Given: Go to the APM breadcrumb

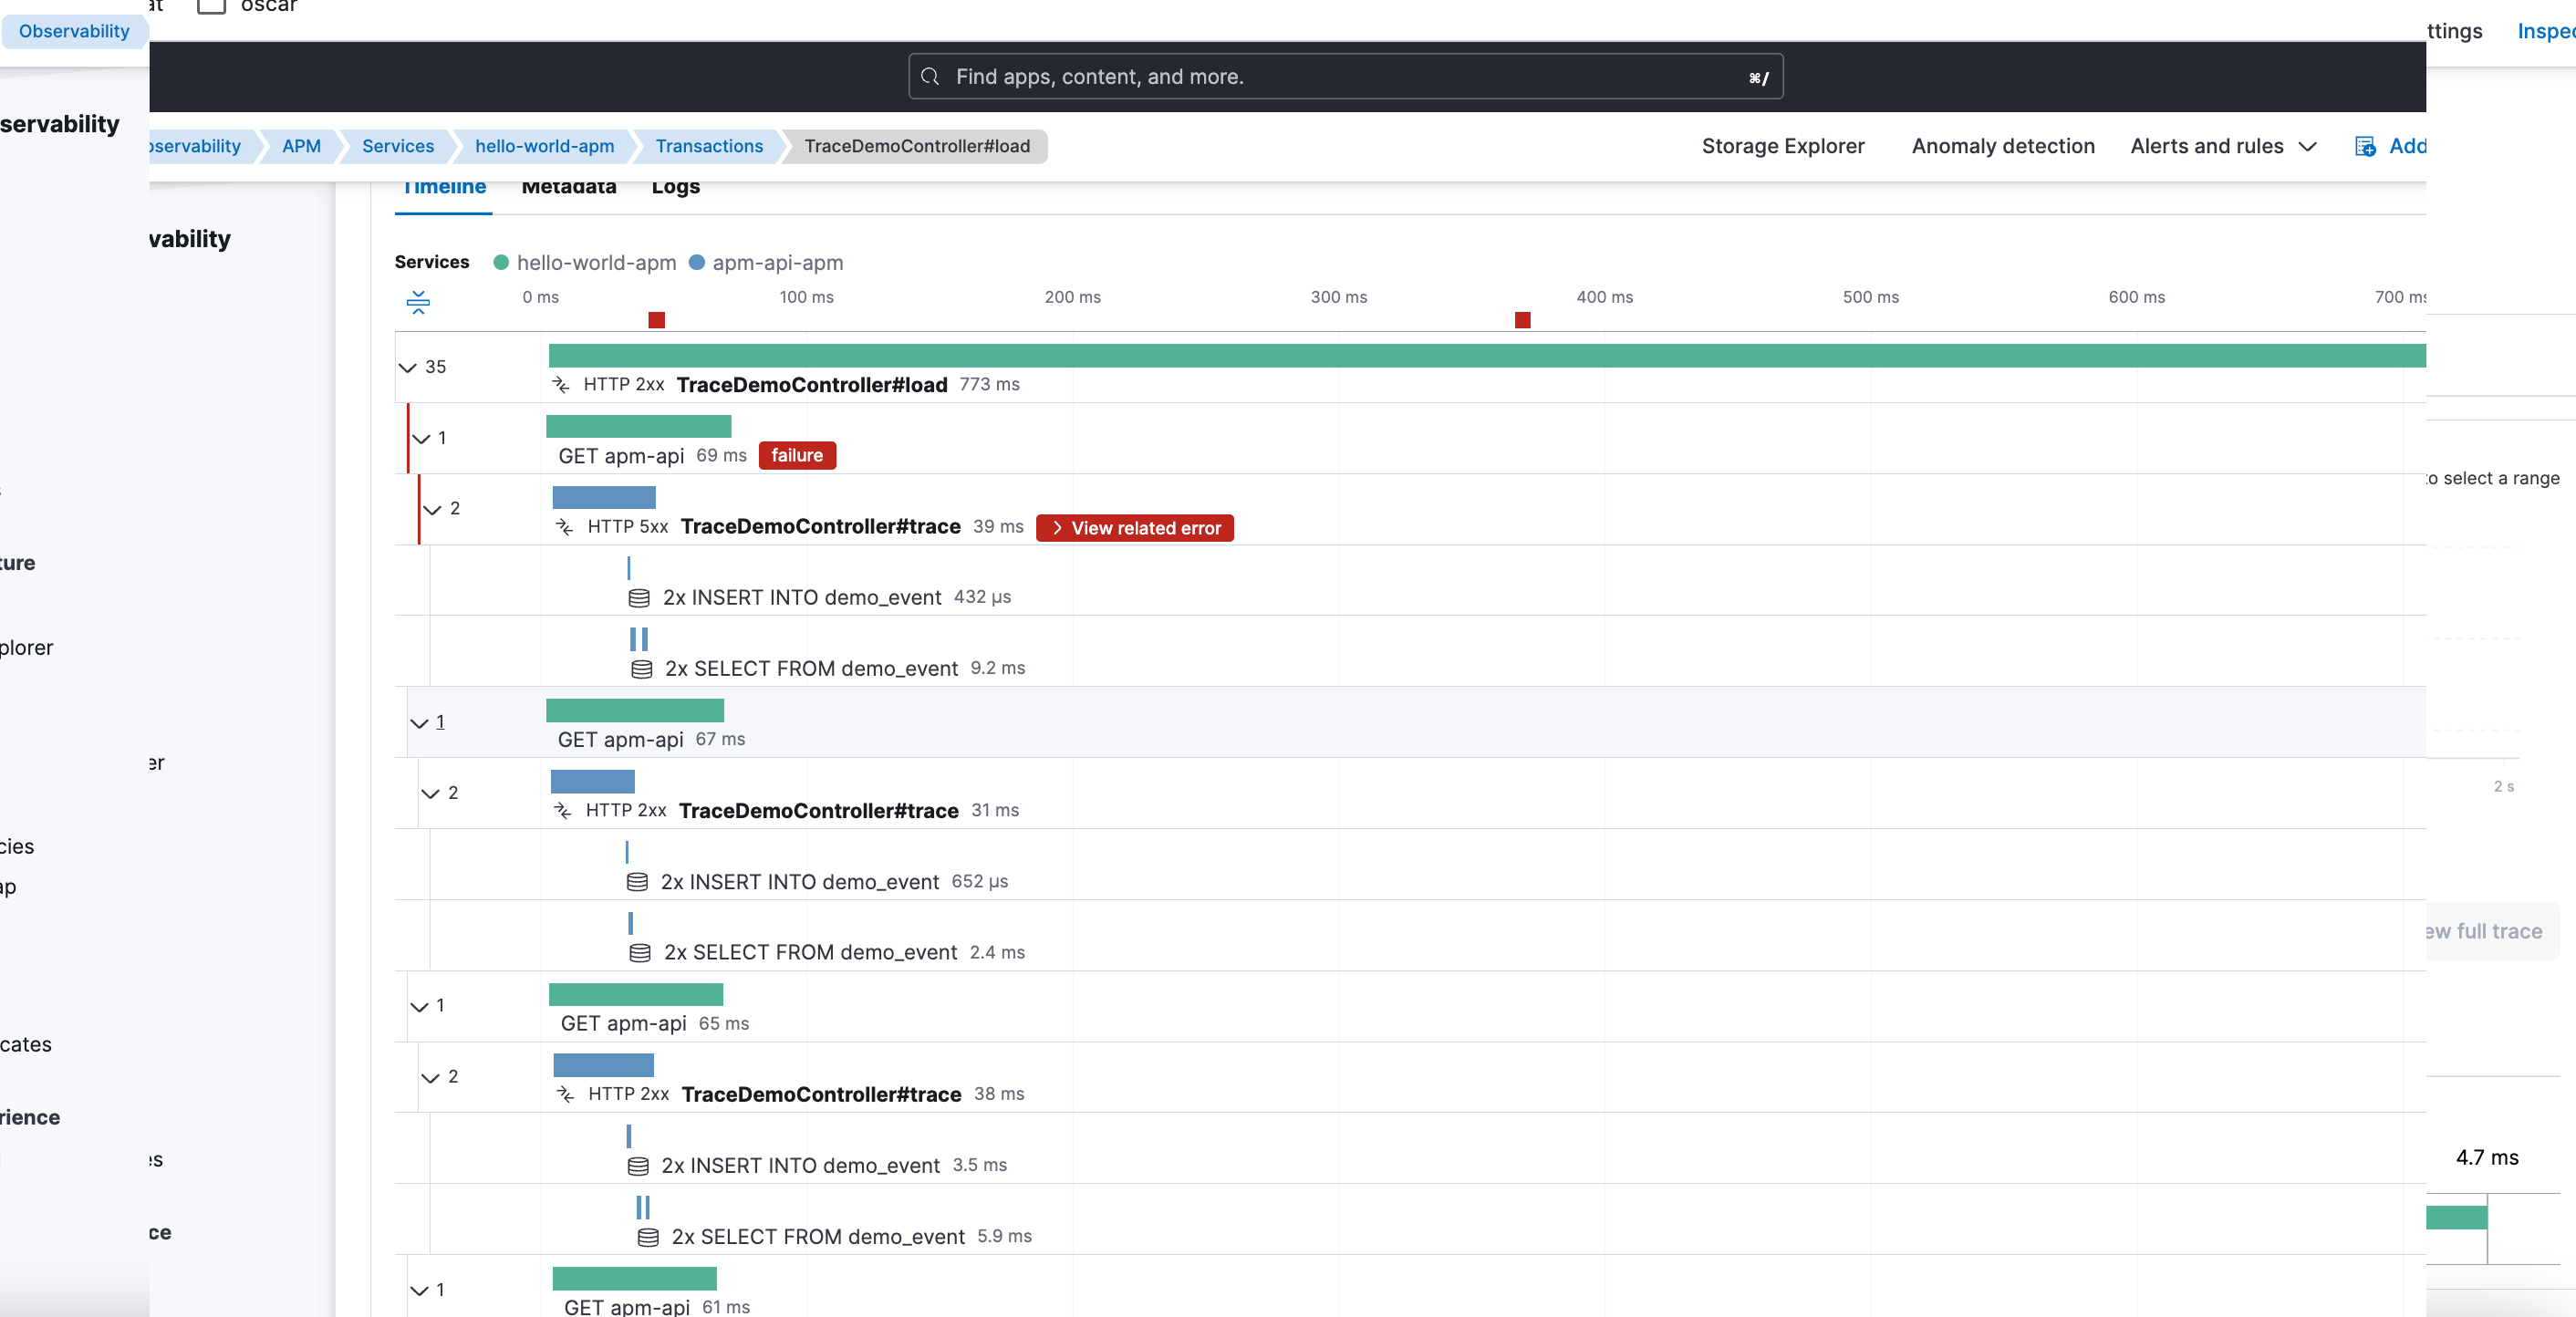Looking at the screenshot, I should (x=301, y=146).
